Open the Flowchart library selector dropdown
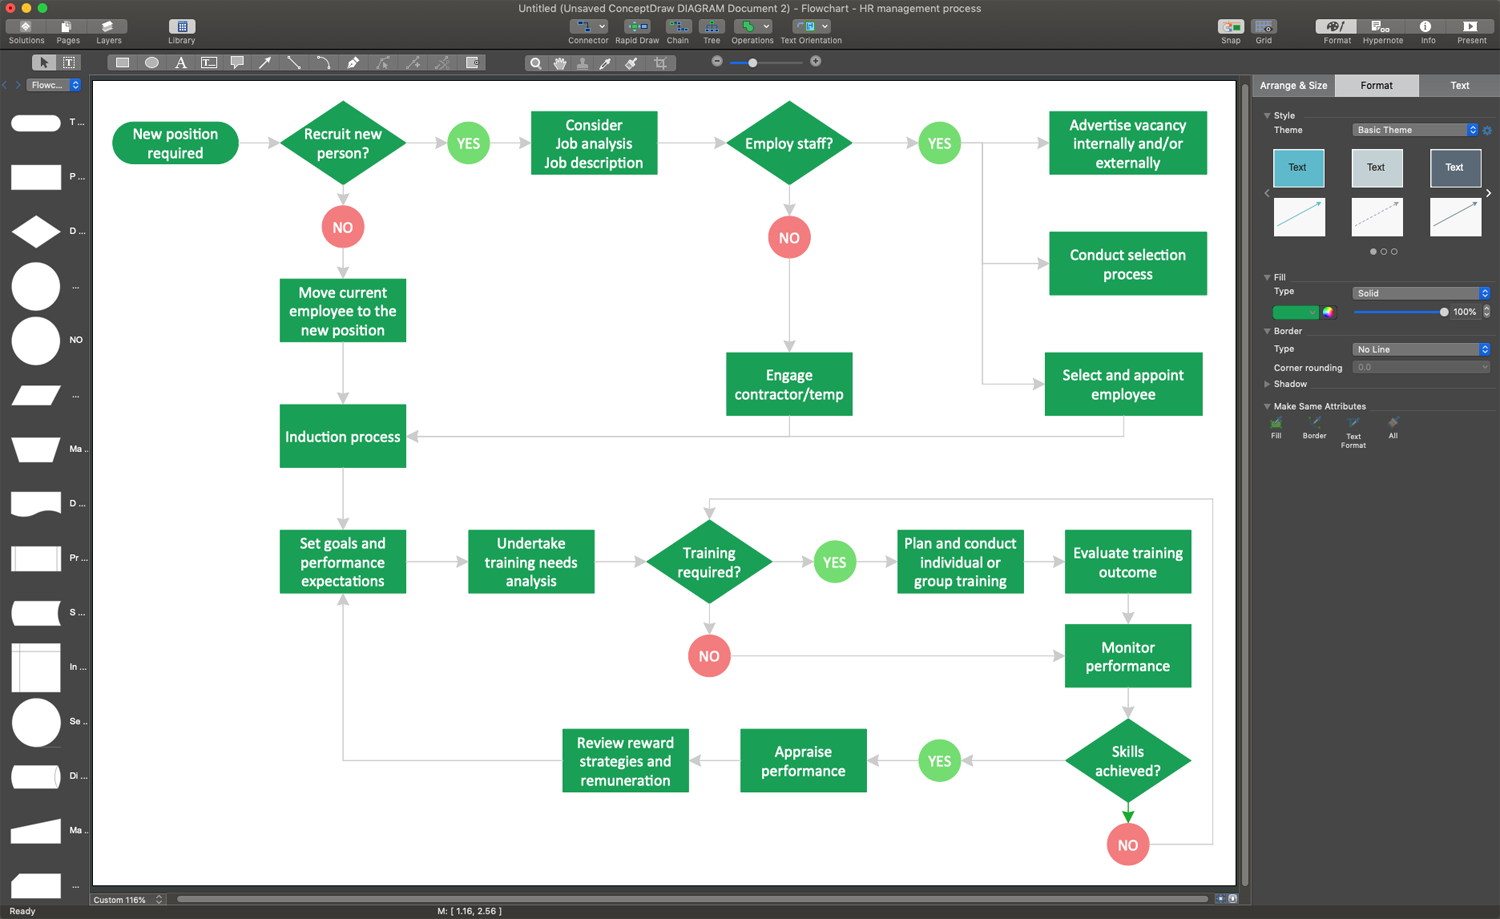Viewport: 1500px width, 919px height. point(53,85)
